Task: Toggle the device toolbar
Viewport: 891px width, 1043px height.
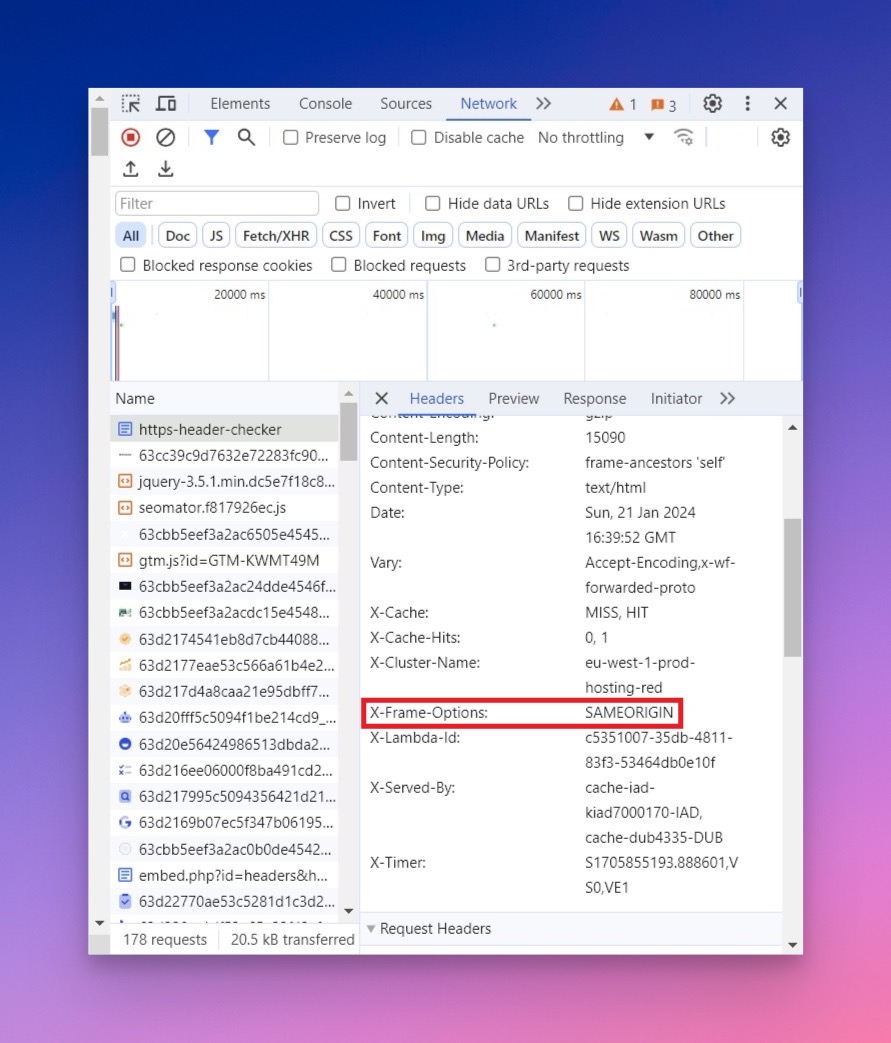Action: (x=166, y=103)
